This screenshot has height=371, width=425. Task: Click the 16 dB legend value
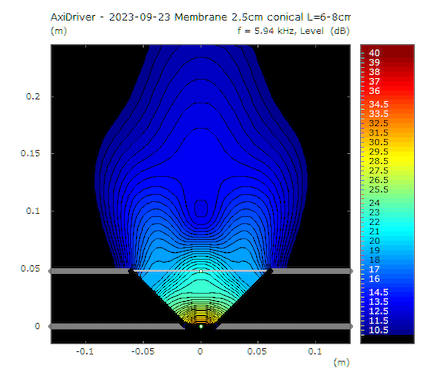374,279
